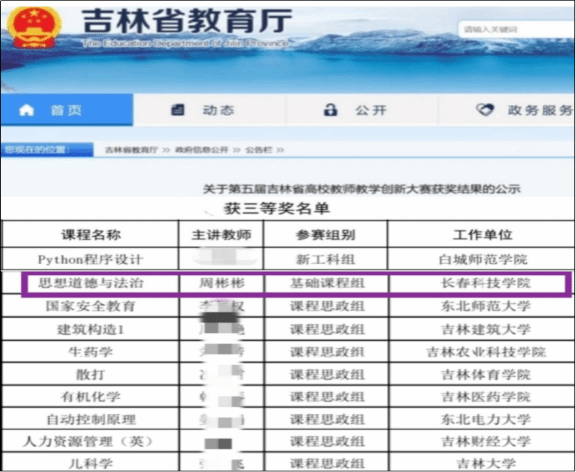Click the 政务服务 heart icon
The width and height of the screenshot is (576, 472).
485,109
